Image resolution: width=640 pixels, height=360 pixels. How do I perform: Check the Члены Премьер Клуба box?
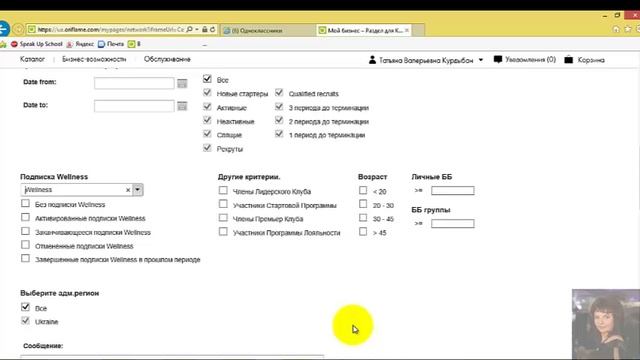point(223,218)
